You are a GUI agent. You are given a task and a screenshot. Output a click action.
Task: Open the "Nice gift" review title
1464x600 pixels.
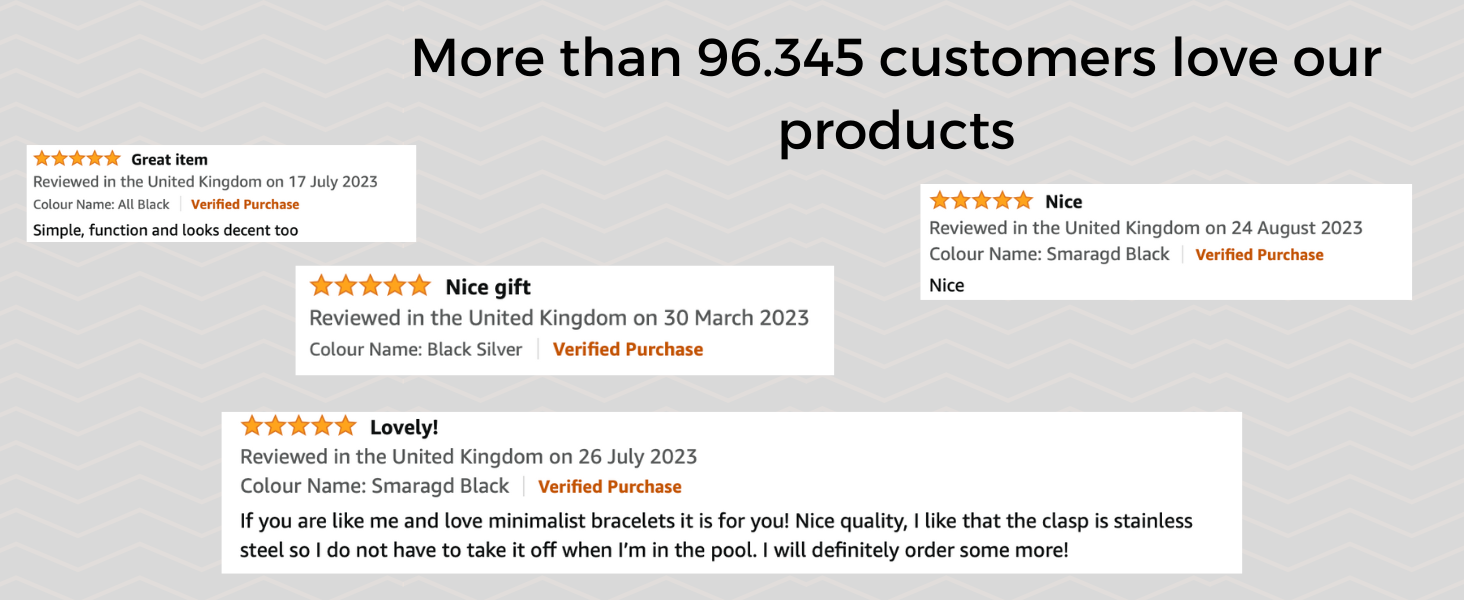488,287
